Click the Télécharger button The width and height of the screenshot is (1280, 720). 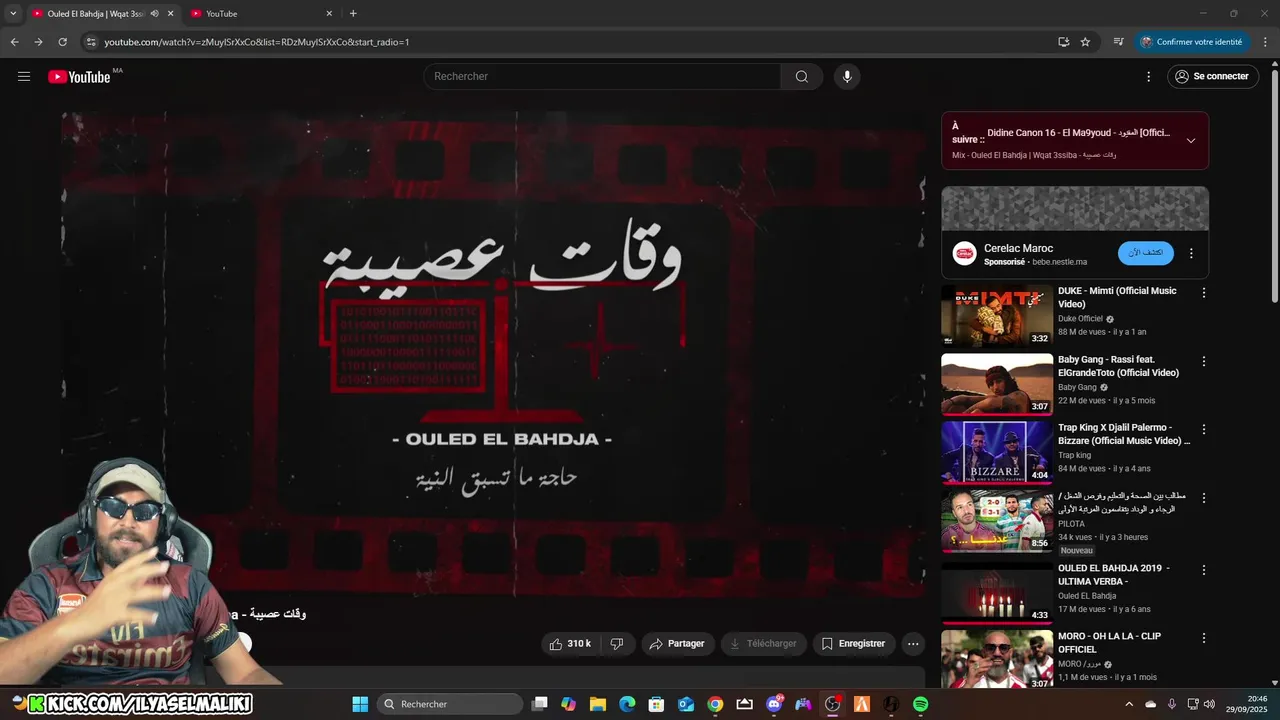pos(764,644)
